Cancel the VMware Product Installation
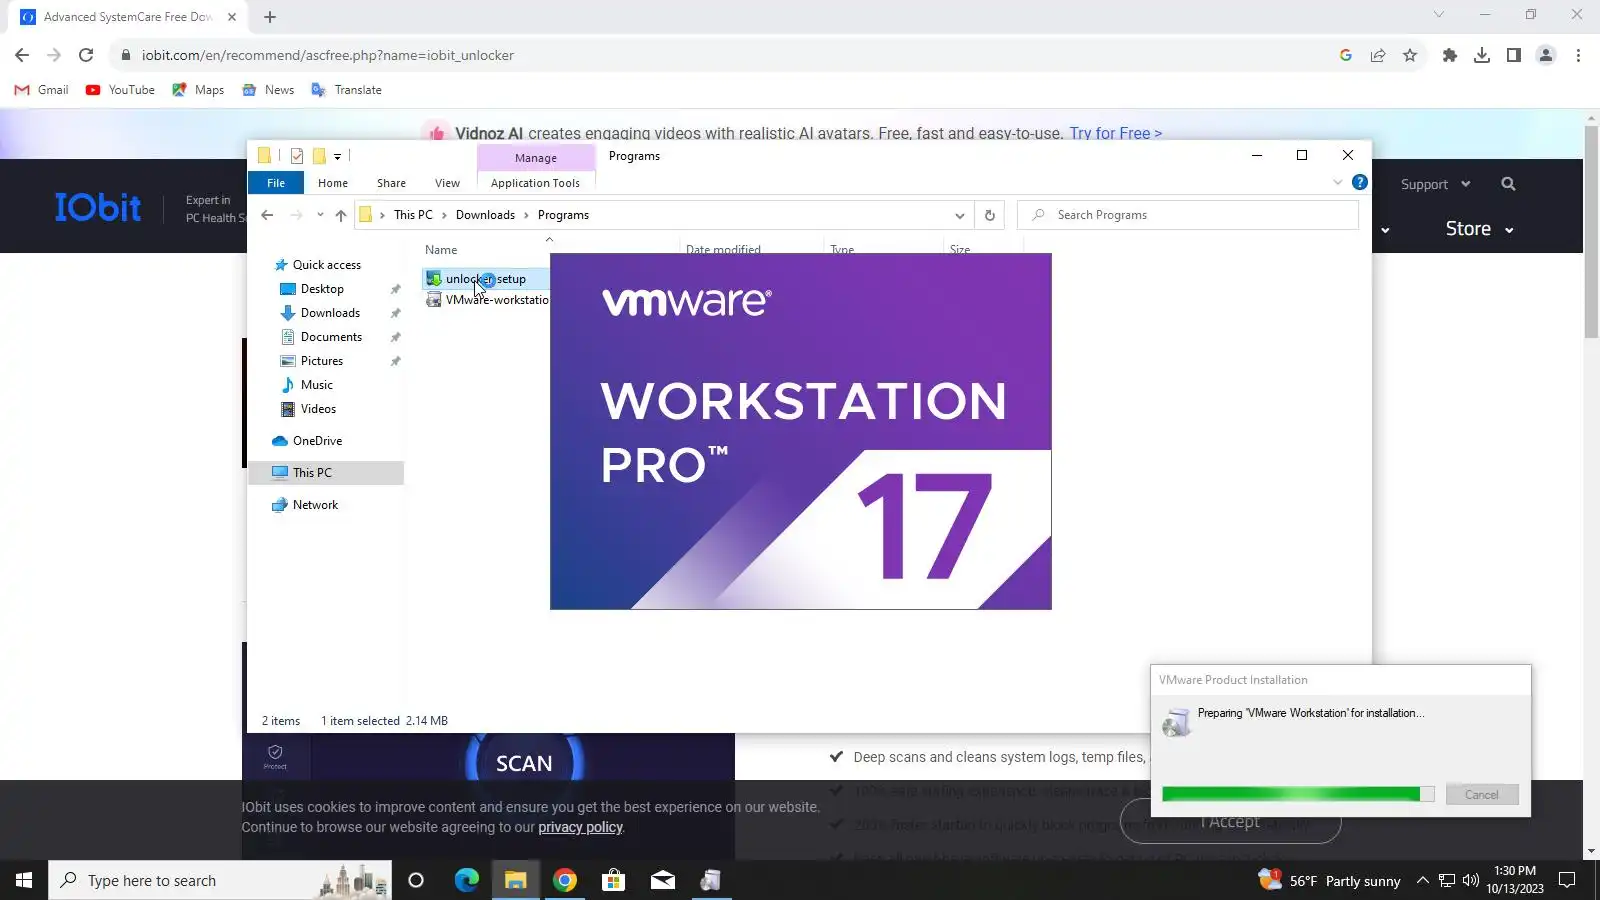 click(x=1482, y=795)
